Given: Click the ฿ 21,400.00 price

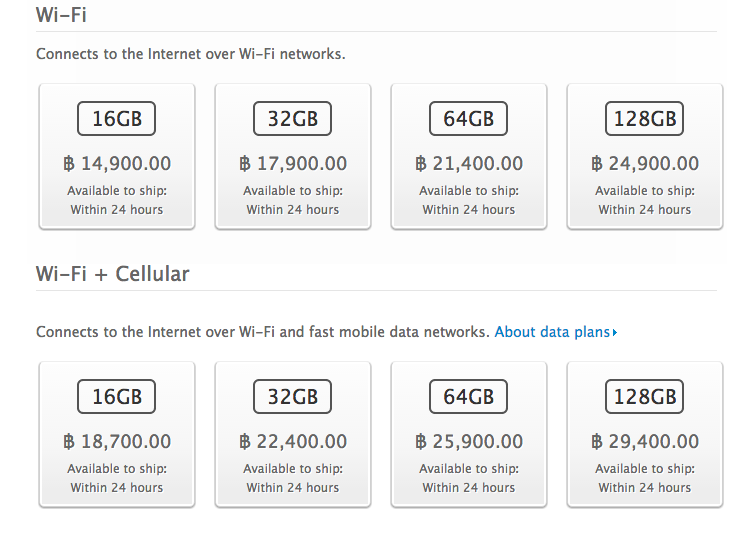Looking at the screenshot, I should [469, 164].
